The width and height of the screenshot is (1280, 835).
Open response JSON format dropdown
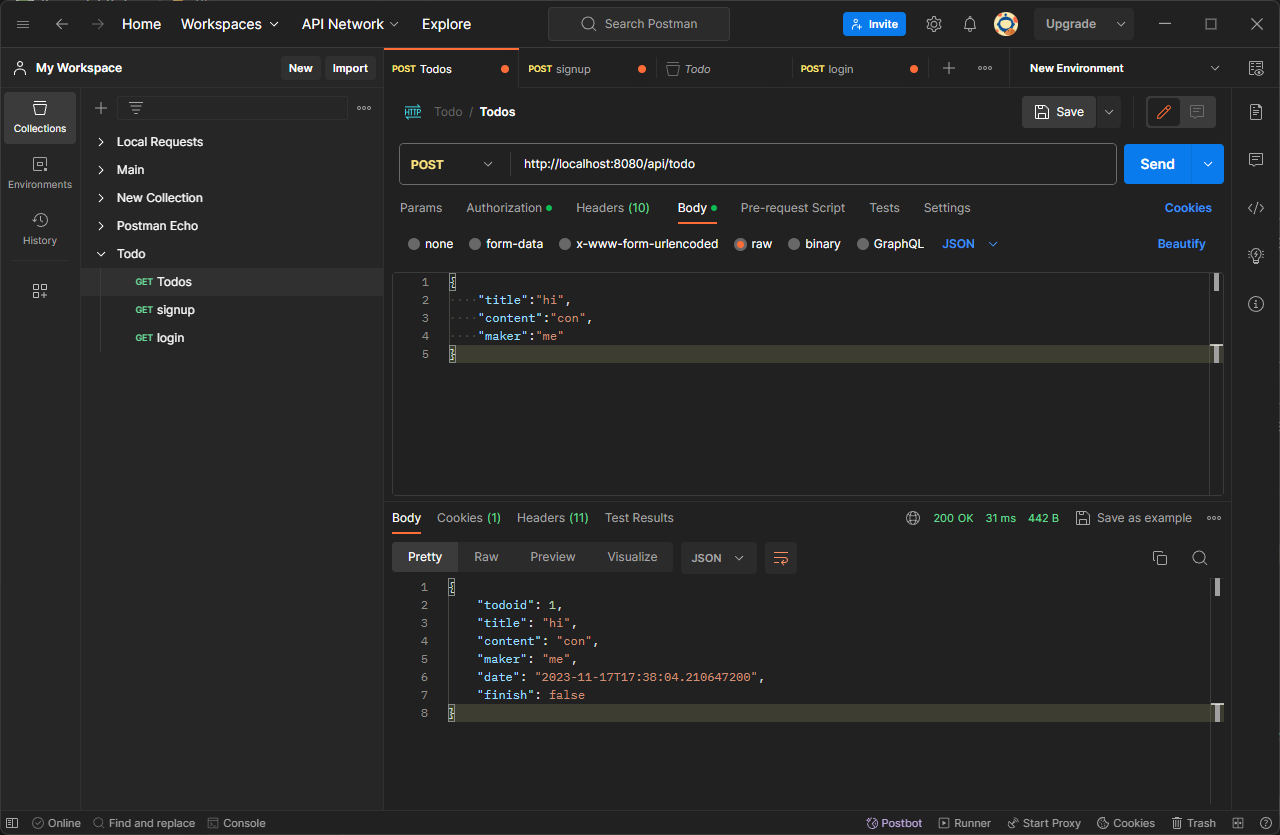tap(719, 558)
